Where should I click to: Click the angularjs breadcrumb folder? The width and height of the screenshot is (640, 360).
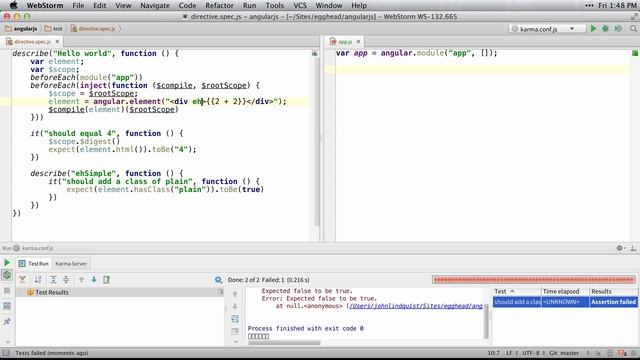[x=21, y=29]
